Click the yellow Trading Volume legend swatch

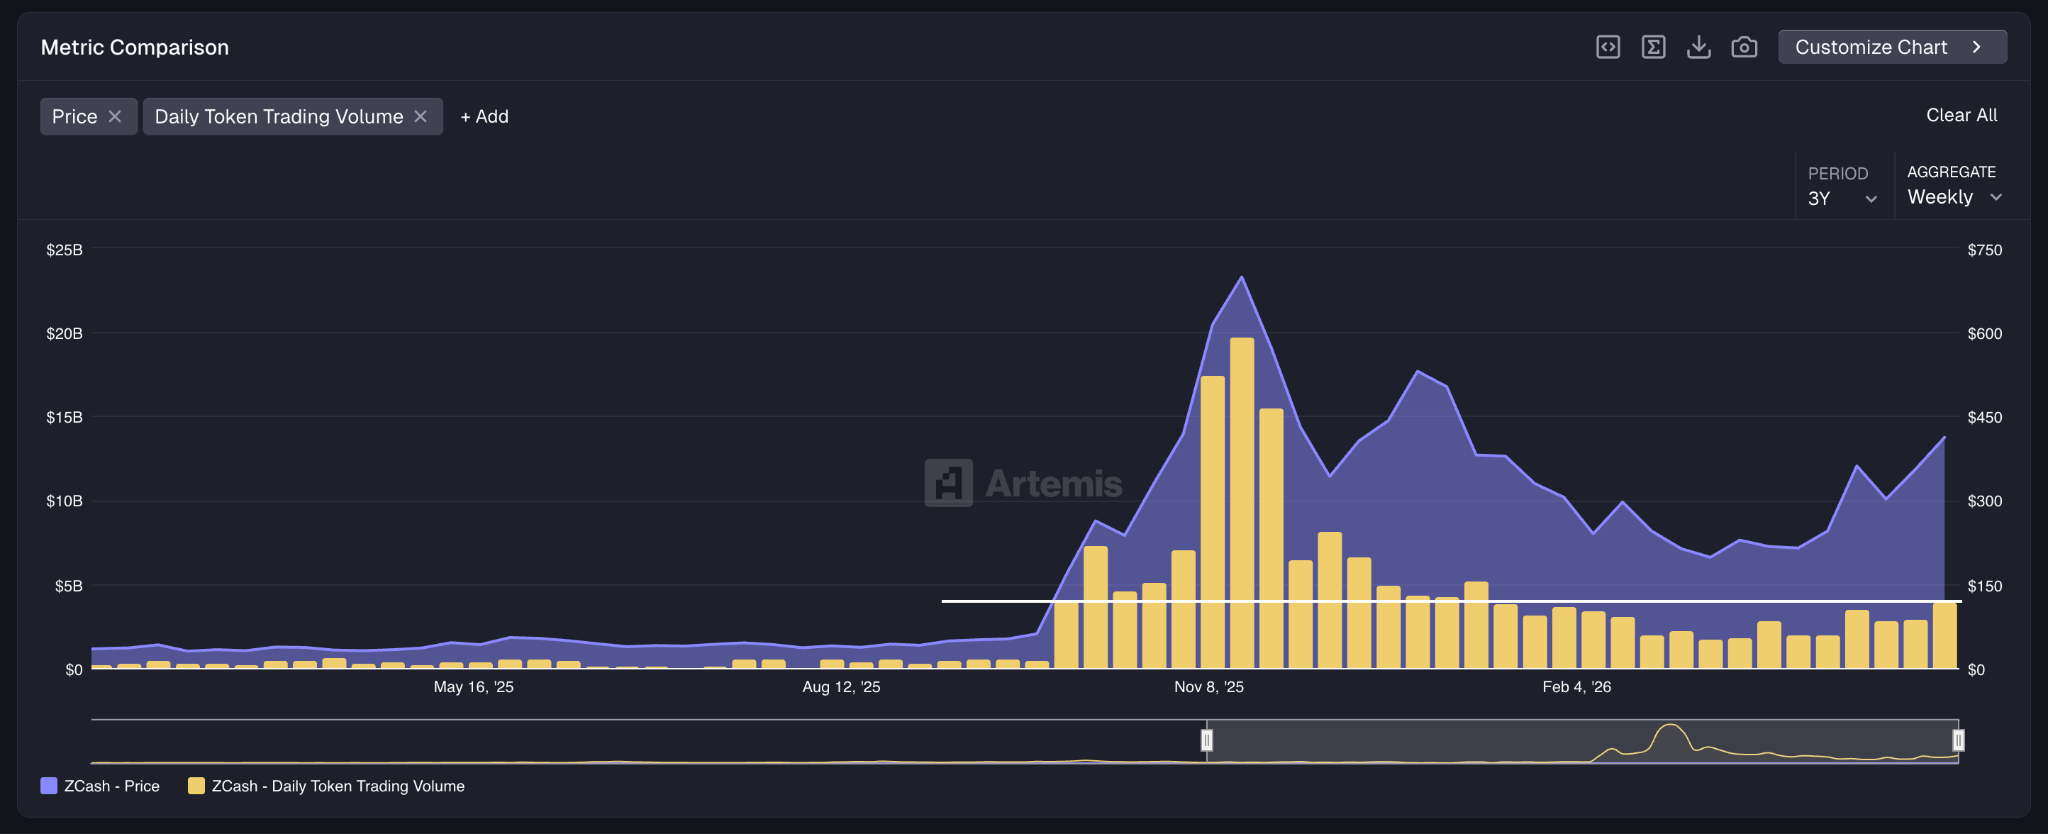click(x=196, y=786)
